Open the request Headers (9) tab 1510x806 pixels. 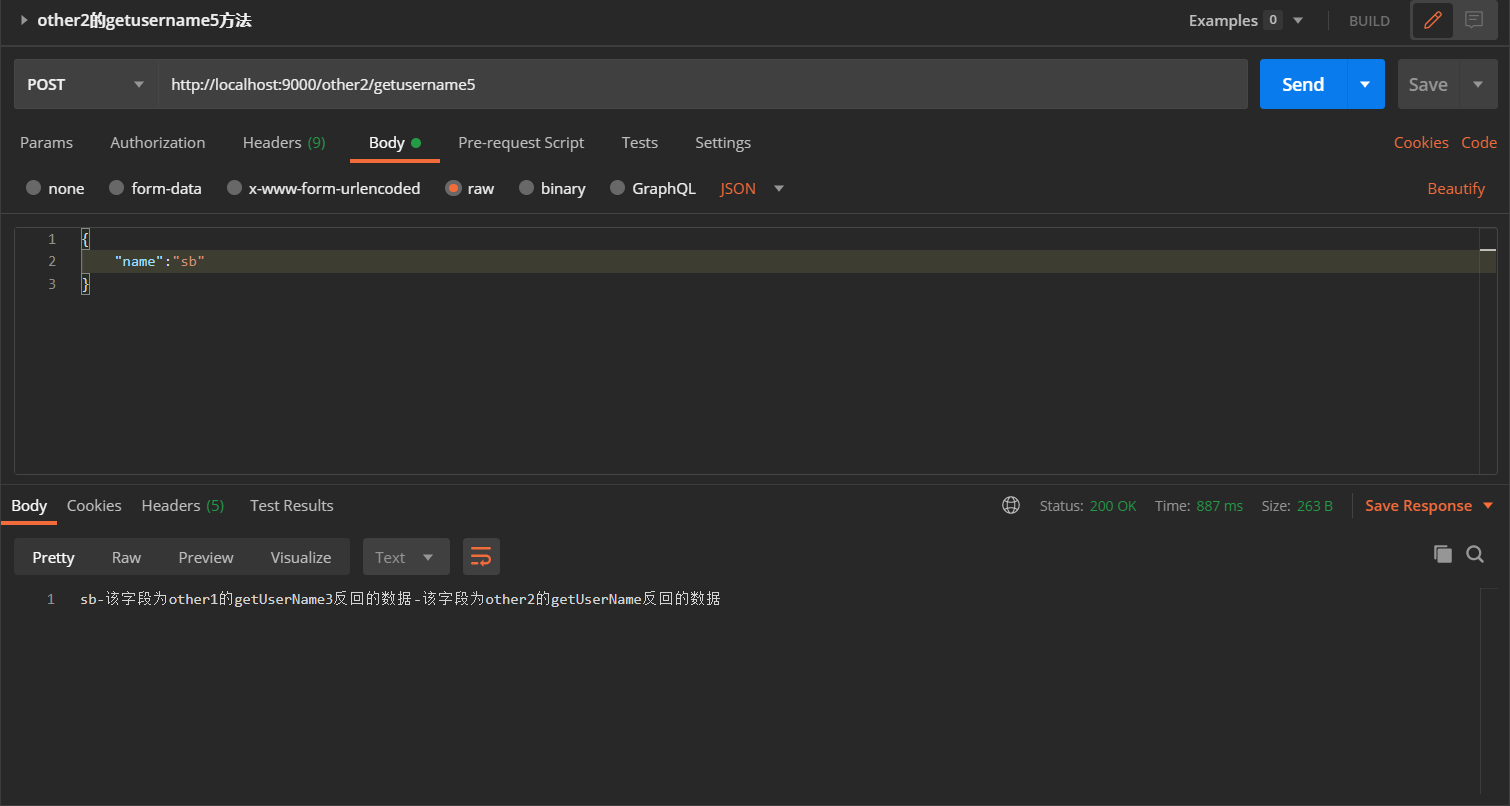coord(284,142)
